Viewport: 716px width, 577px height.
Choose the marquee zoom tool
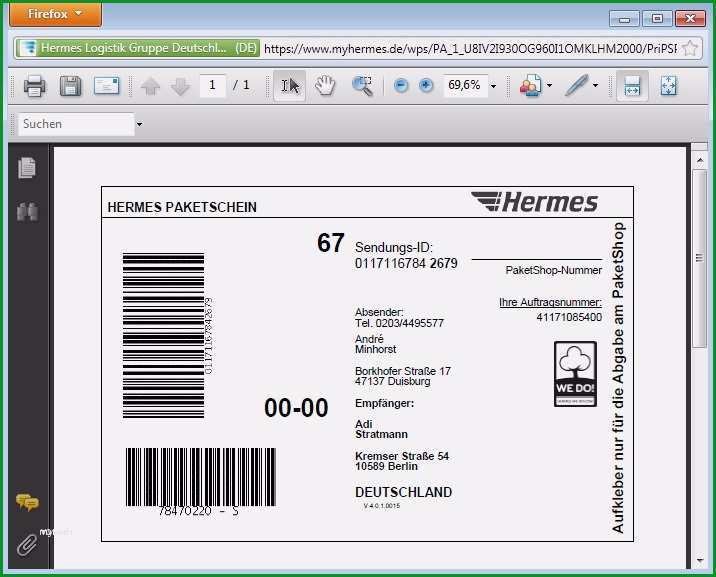tap(362, 85)
